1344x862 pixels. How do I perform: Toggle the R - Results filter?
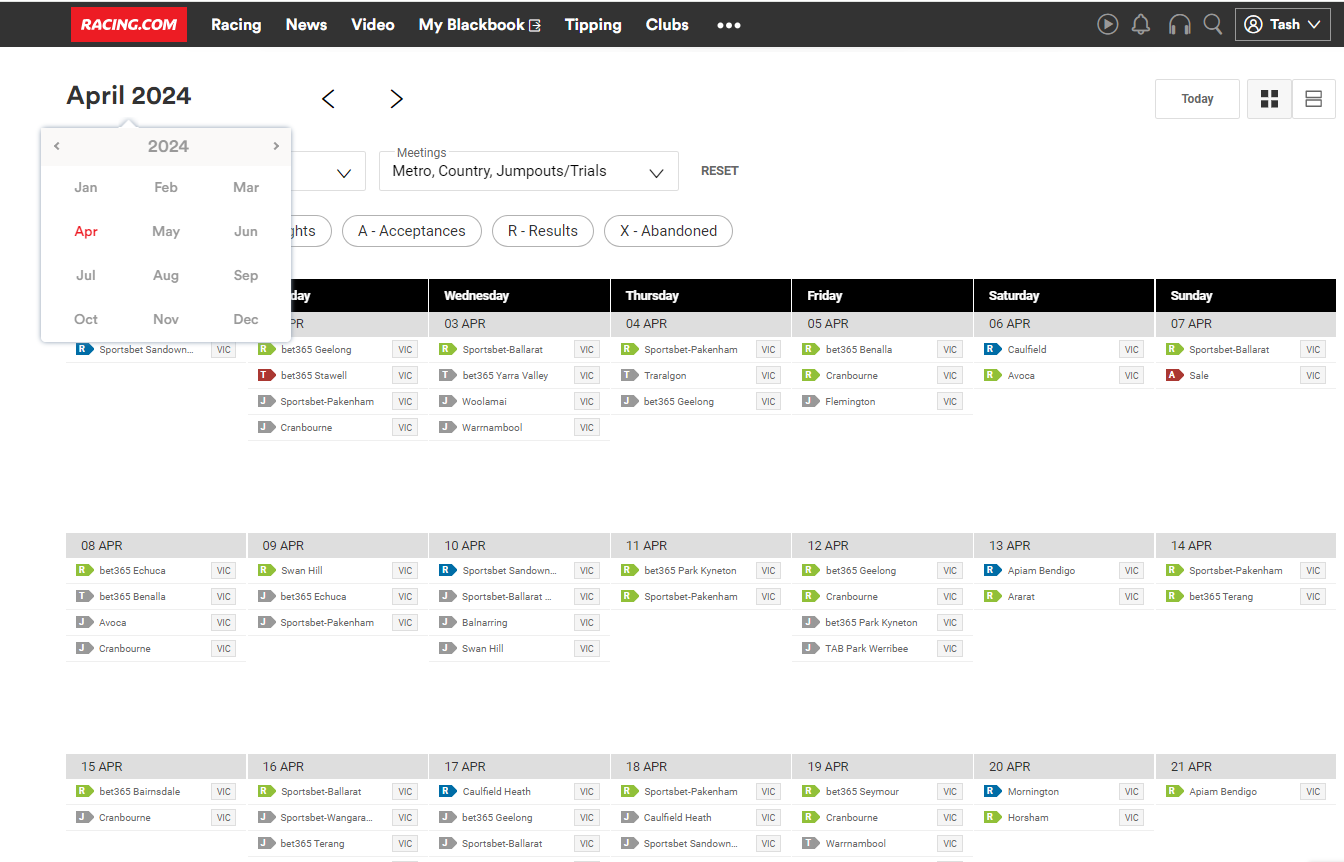click(x=542, y=231)
